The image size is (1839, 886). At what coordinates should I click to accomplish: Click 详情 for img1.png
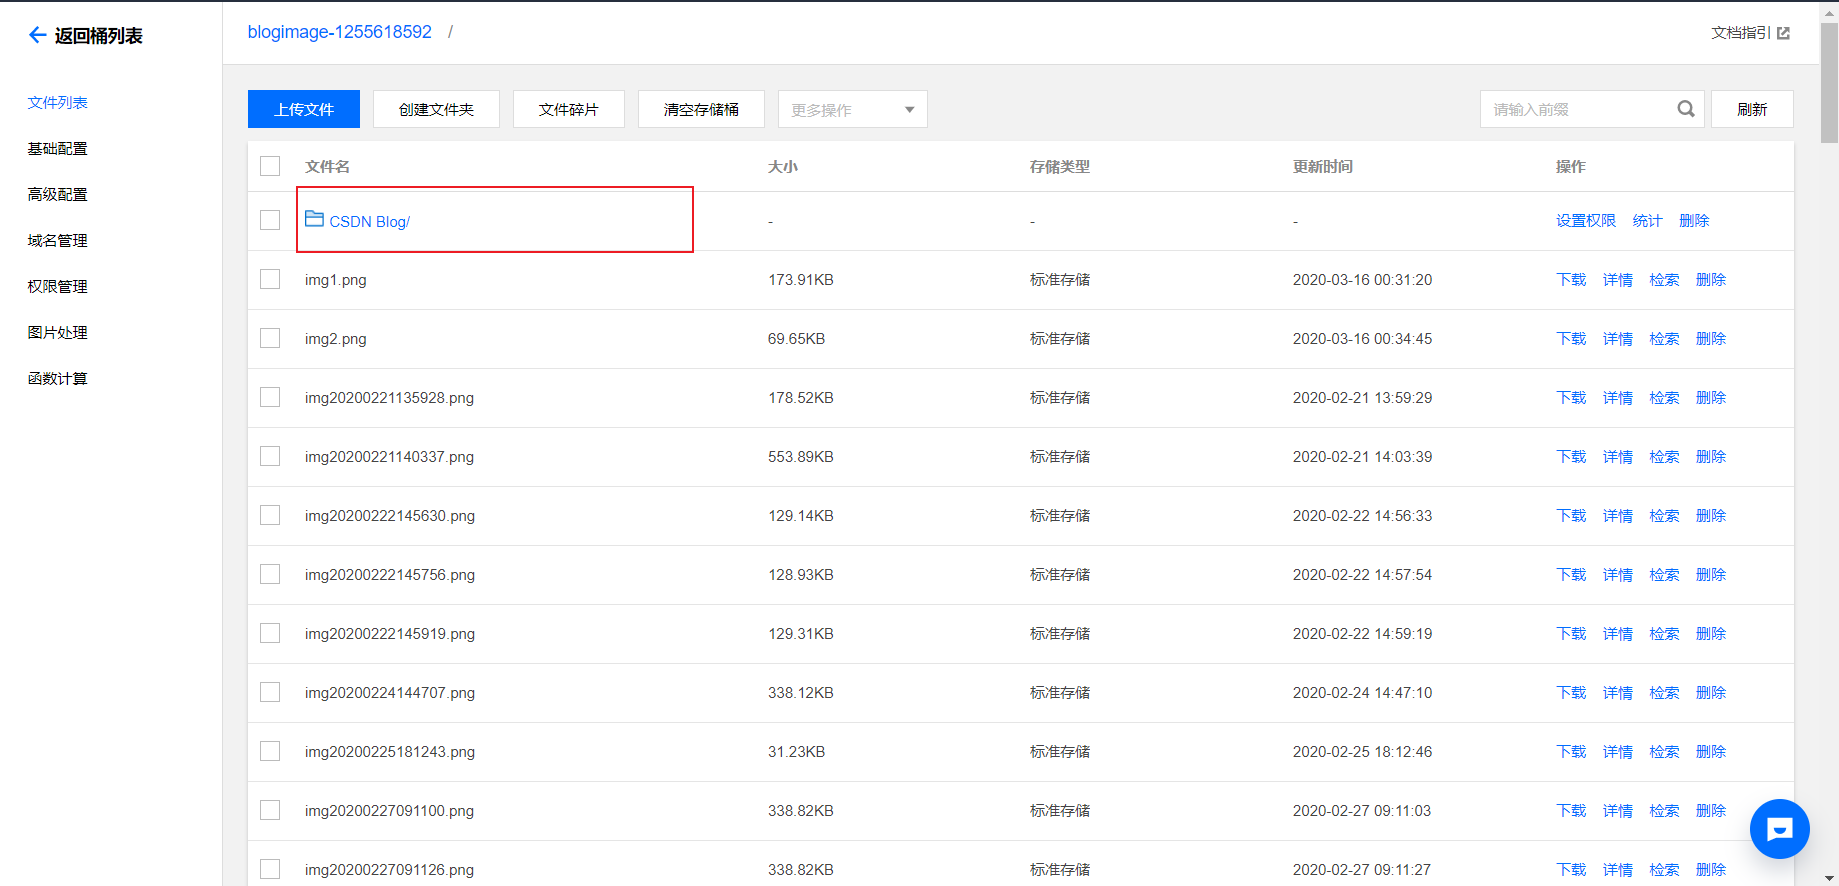click(x=1618, y=279)
